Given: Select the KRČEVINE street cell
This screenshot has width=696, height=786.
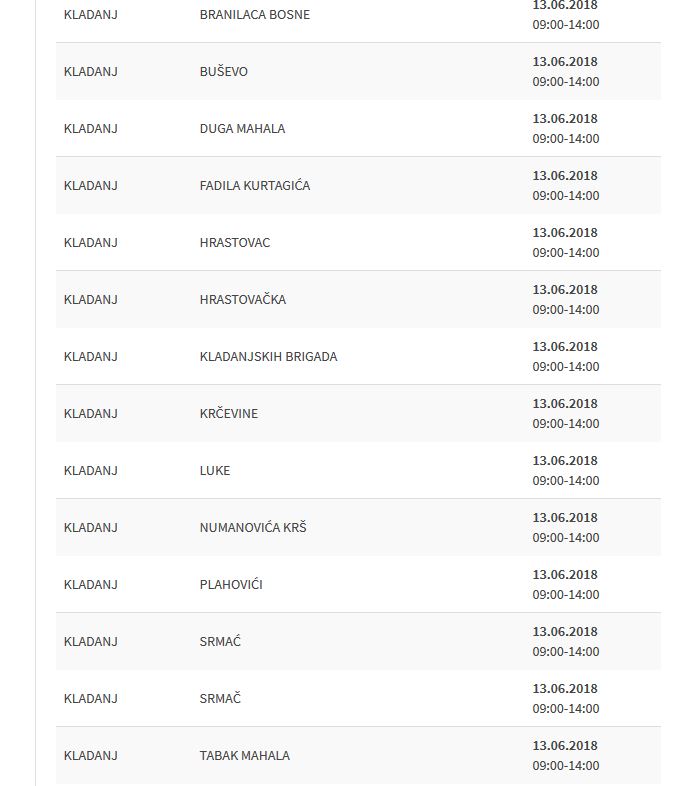Looking at the screenshot, I should click(x=229, y=414).
